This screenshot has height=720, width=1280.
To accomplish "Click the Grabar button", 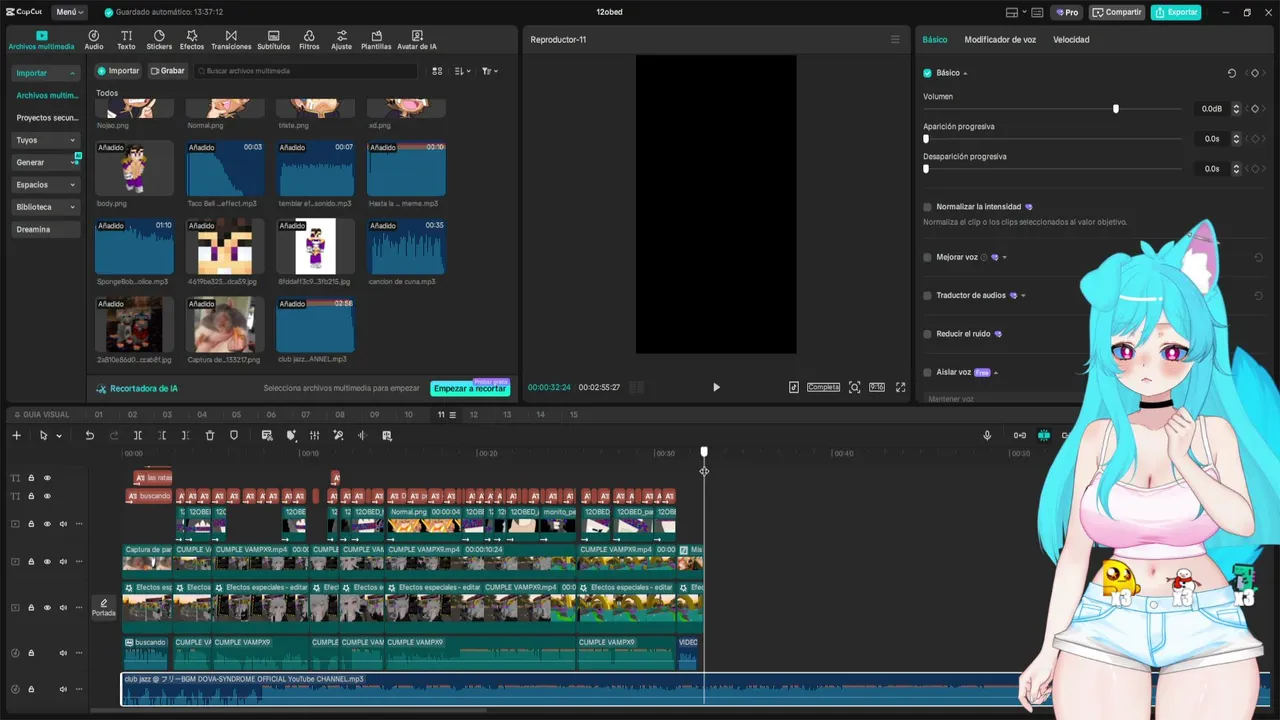I will tap(167, 71).
